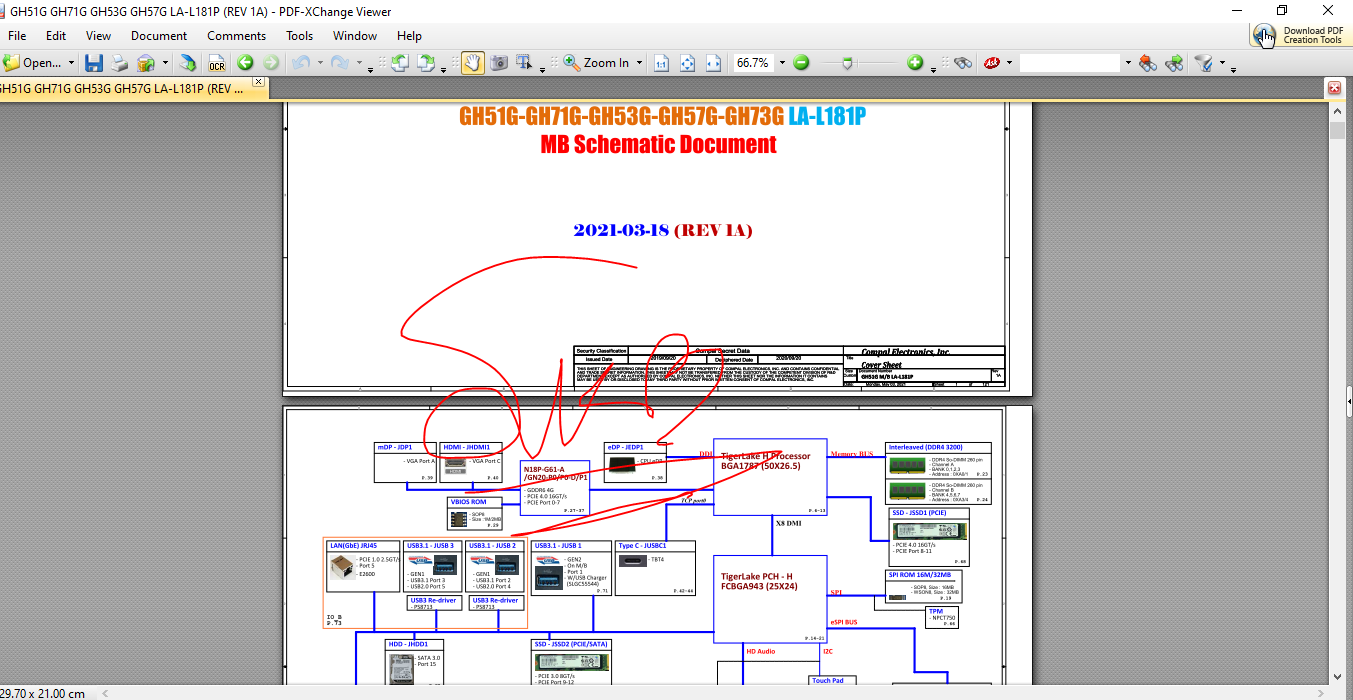Open the Help menu
This screenshot has width=1353, height=700.
[409, 35]
